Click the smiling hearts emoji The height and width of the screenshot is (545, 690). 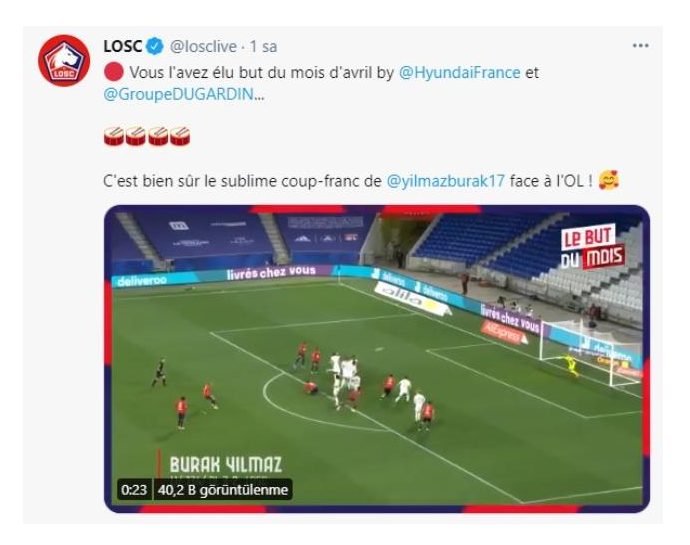(609, 180)
